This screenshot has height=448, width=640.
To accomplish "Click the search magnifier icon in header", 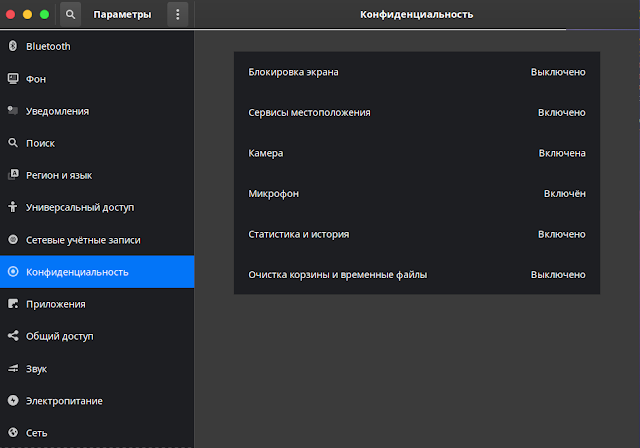I will 70,15.
